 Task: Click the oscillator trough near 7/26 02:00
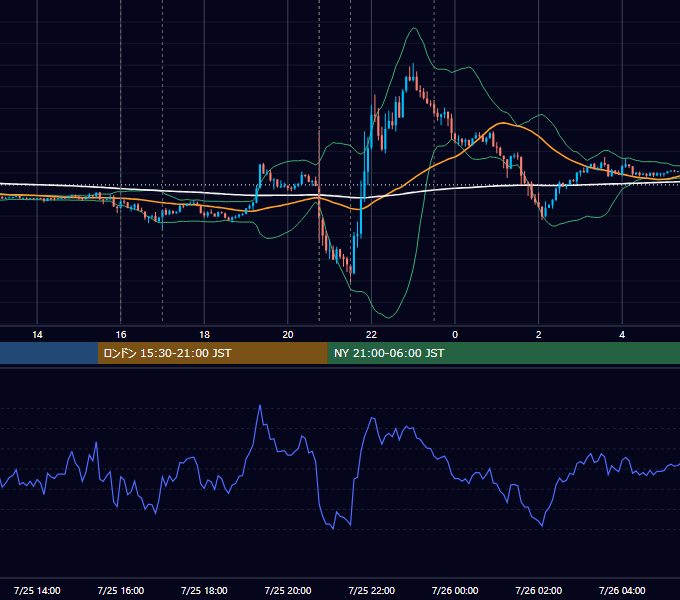coord(542,526)
